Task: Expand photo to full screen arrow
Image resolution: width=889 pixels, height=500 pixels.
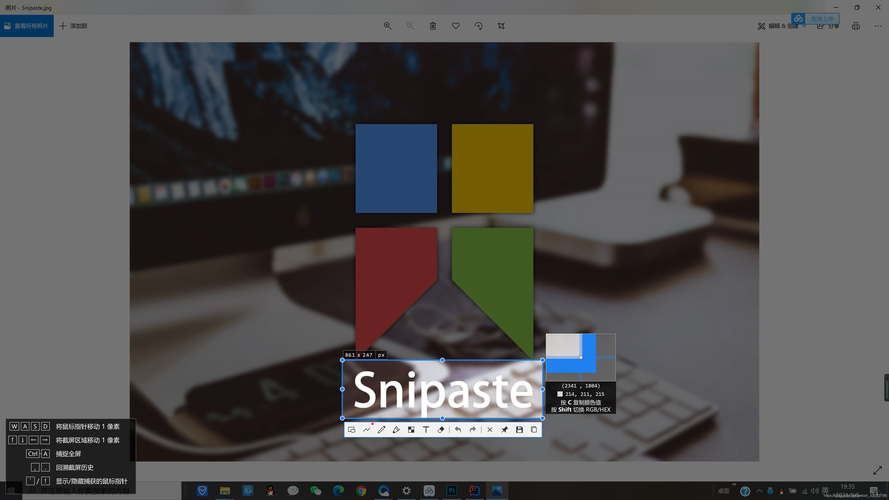Action: [877, 471]
